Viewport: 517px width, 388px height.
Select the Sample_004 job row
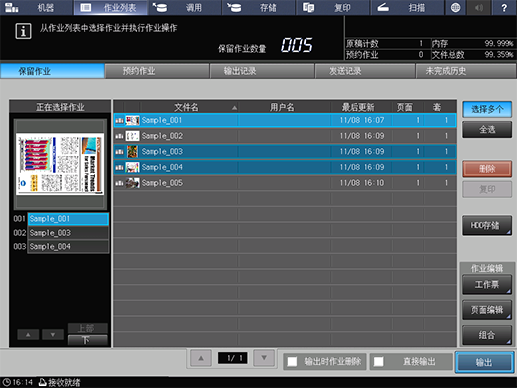click(x=285, y=167)
